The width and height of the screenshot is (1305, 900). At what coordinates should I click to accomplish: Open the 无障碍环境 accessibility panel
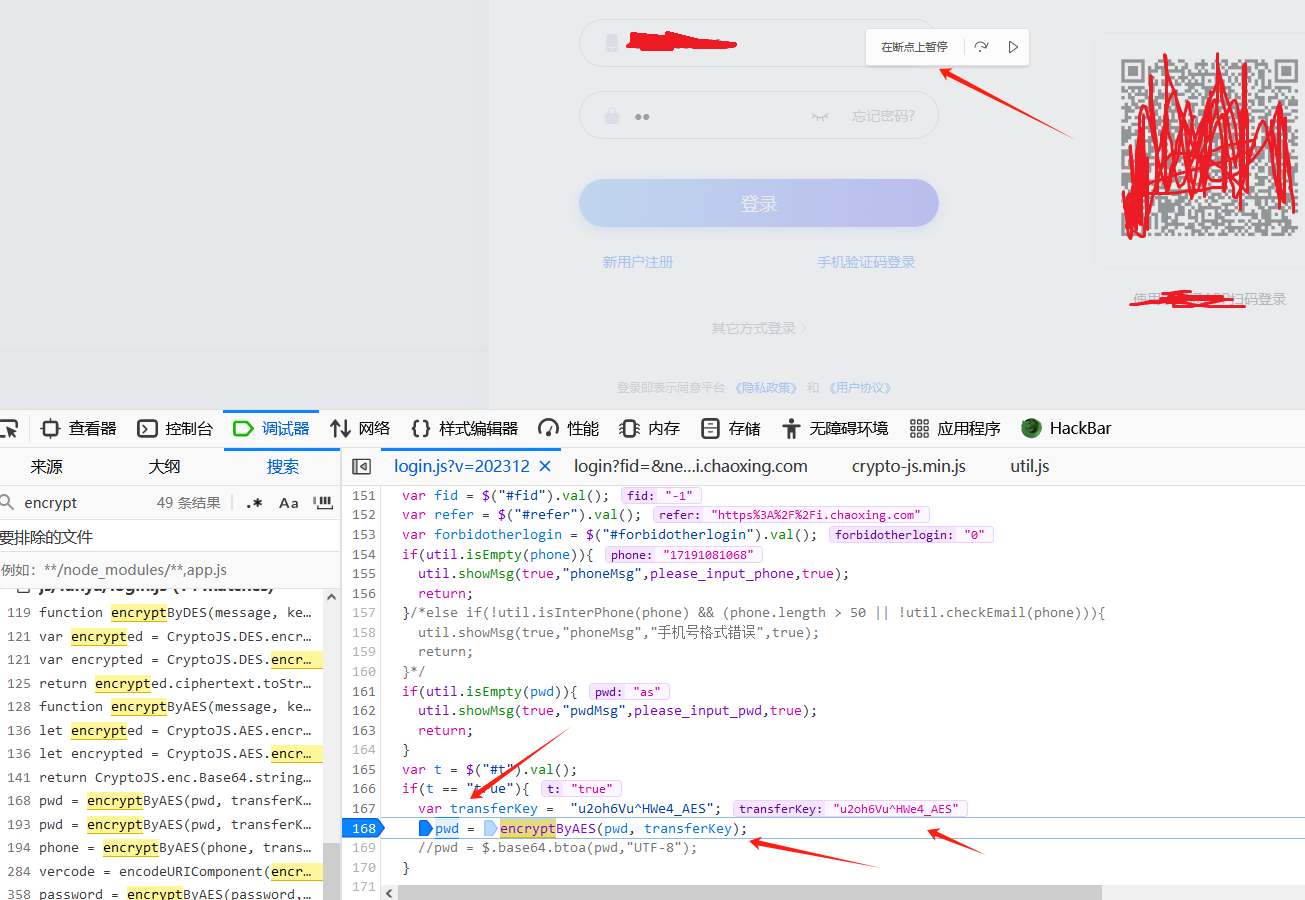click(835, 429)
